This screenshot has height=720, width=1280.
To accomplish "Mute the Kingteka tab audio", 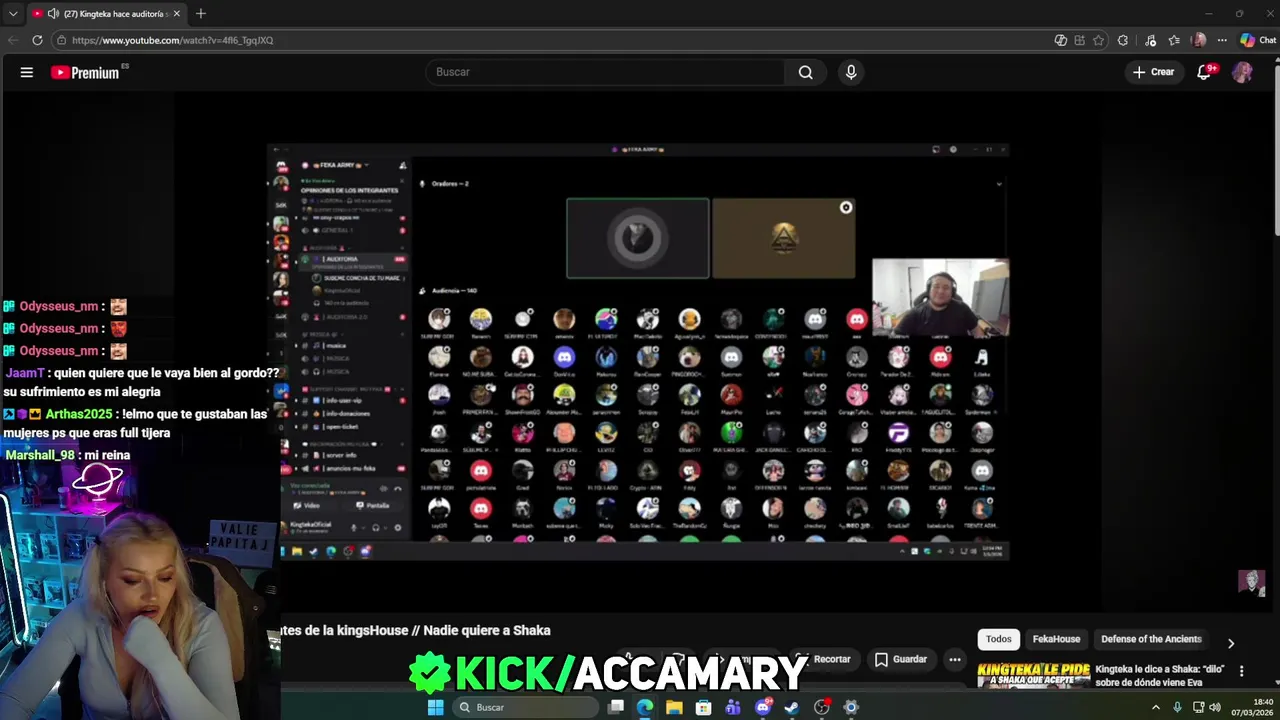I will (52, 14).
